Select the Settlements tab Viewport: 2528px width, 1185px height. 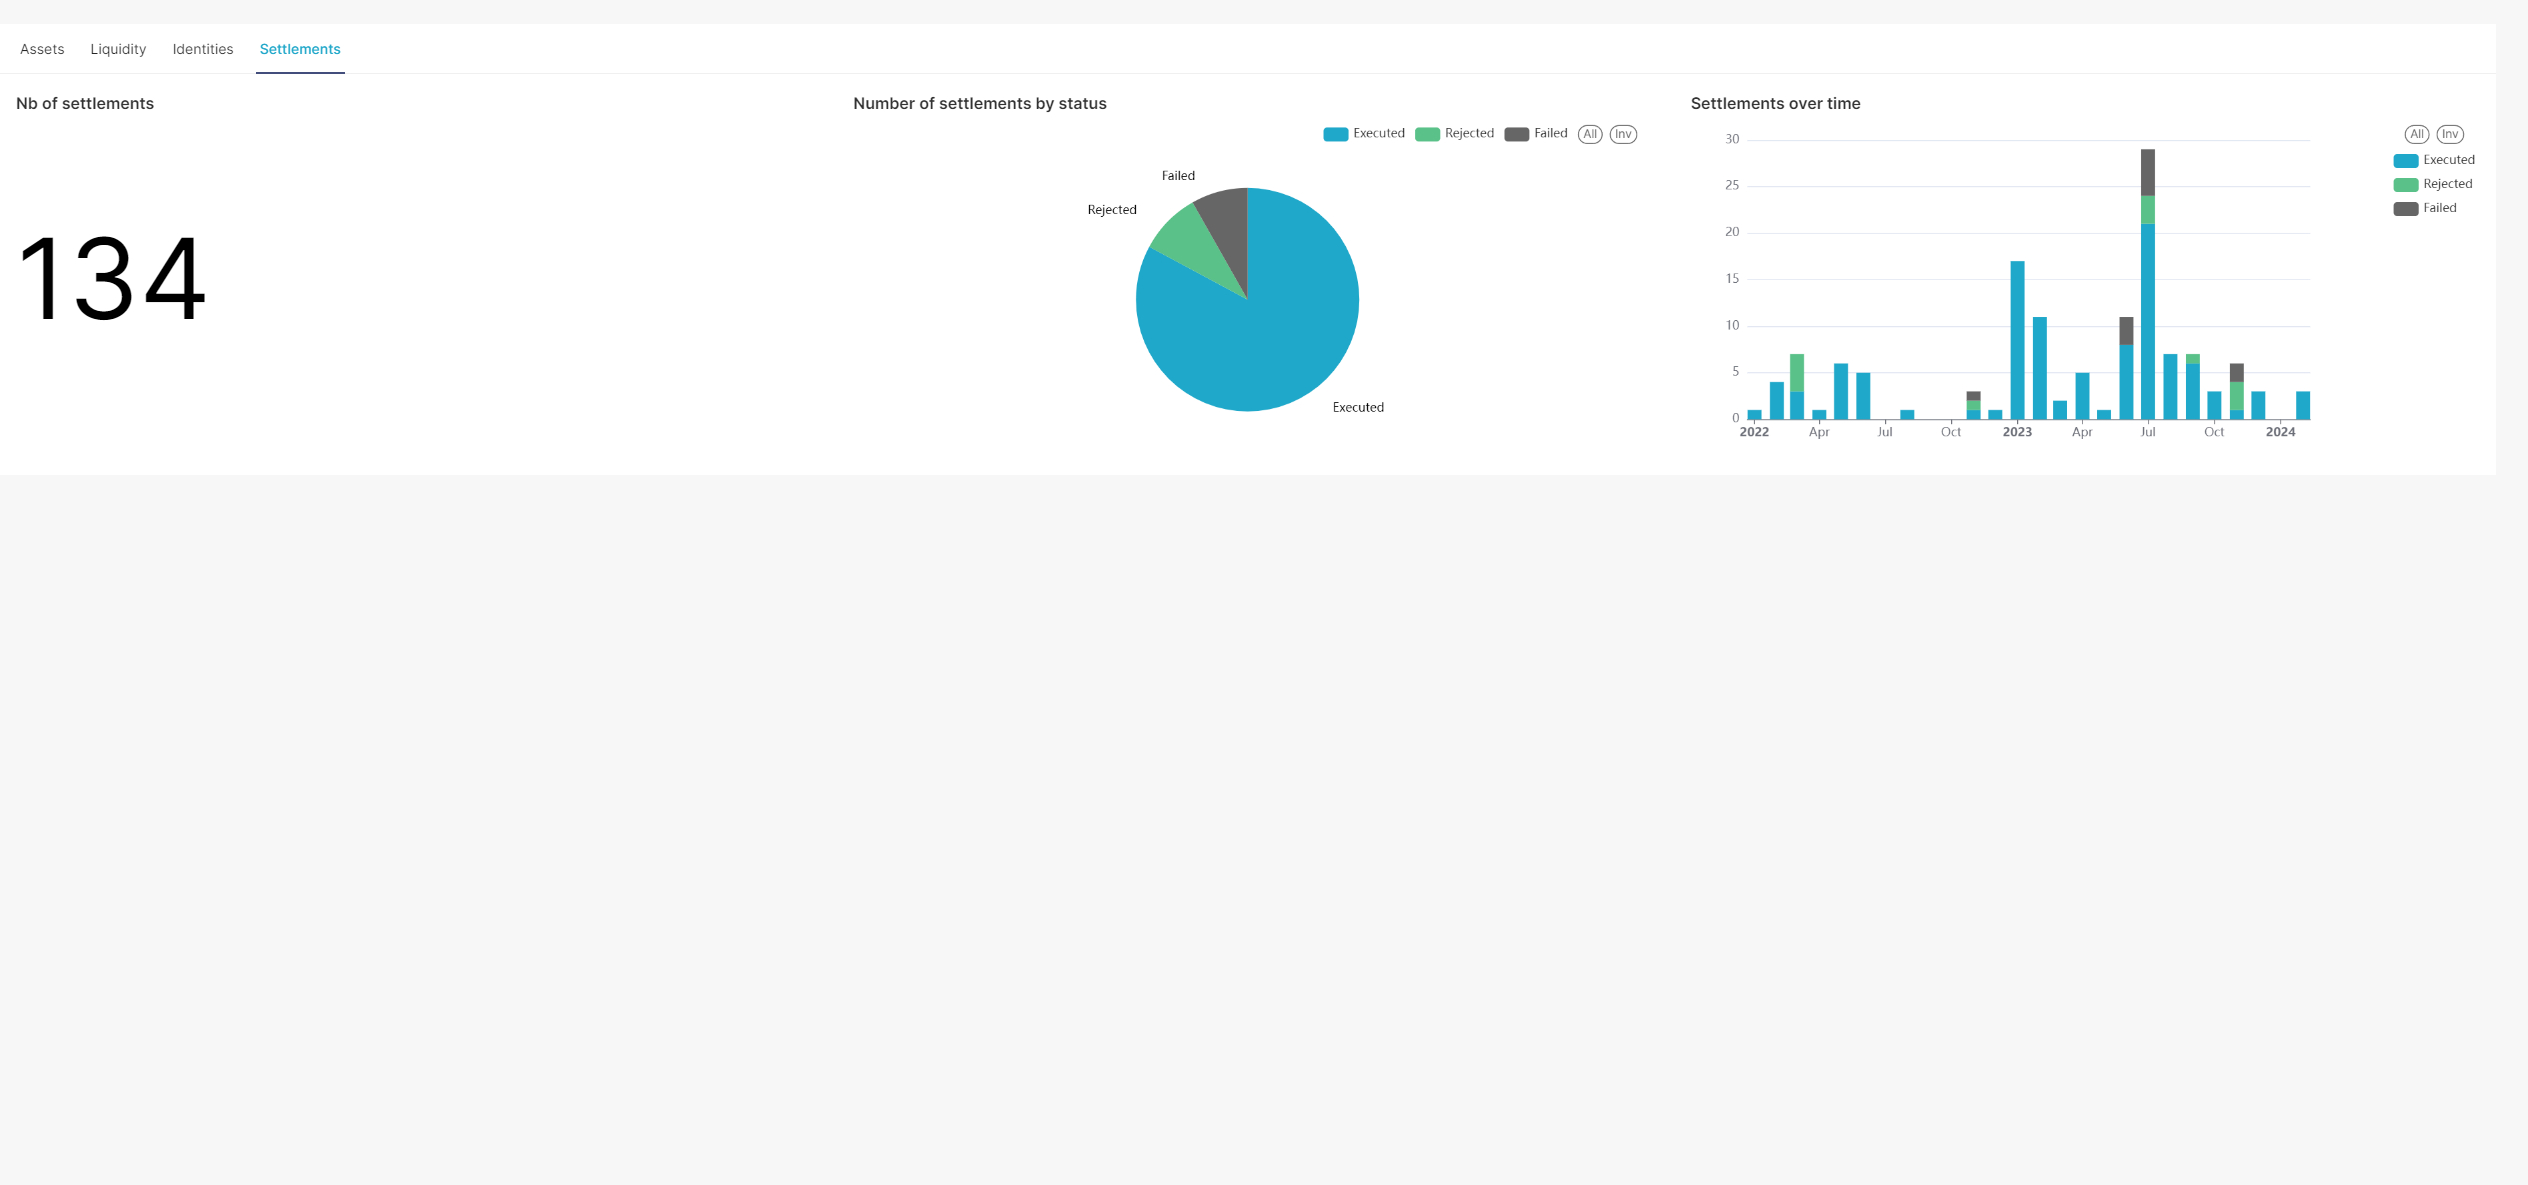[300, 49]
